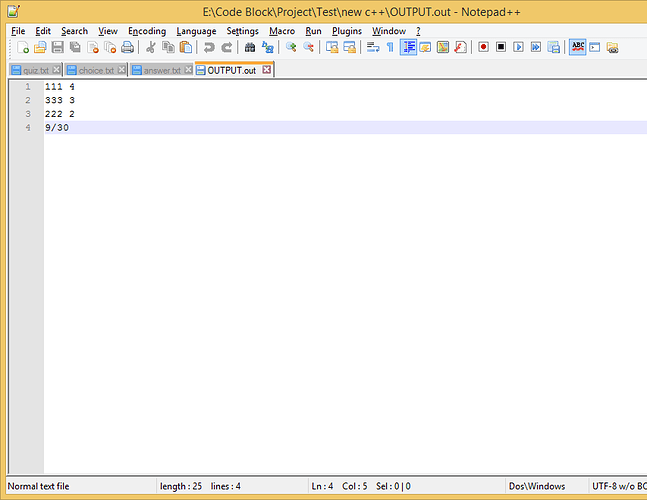Image resolution: width=647 pixels, height=500 pixels.
Task: Click the Save file toolbar icon
Action: point(57,47)
